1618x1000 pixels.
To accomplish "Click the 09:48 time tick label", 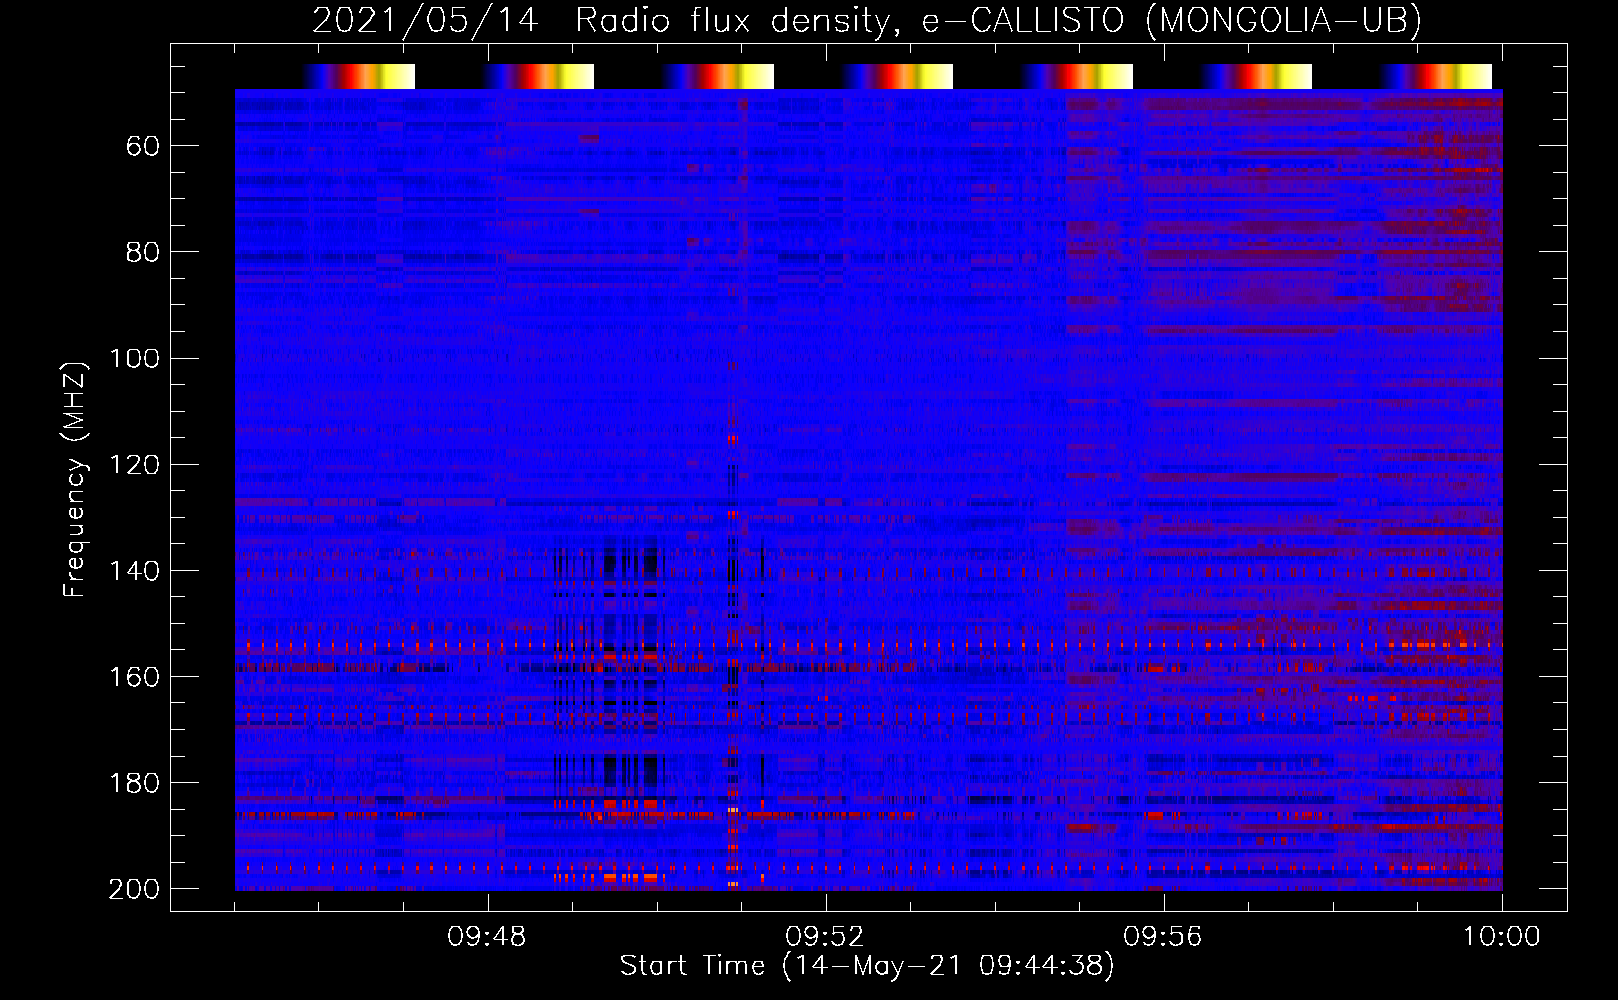I will coord(487,937).
